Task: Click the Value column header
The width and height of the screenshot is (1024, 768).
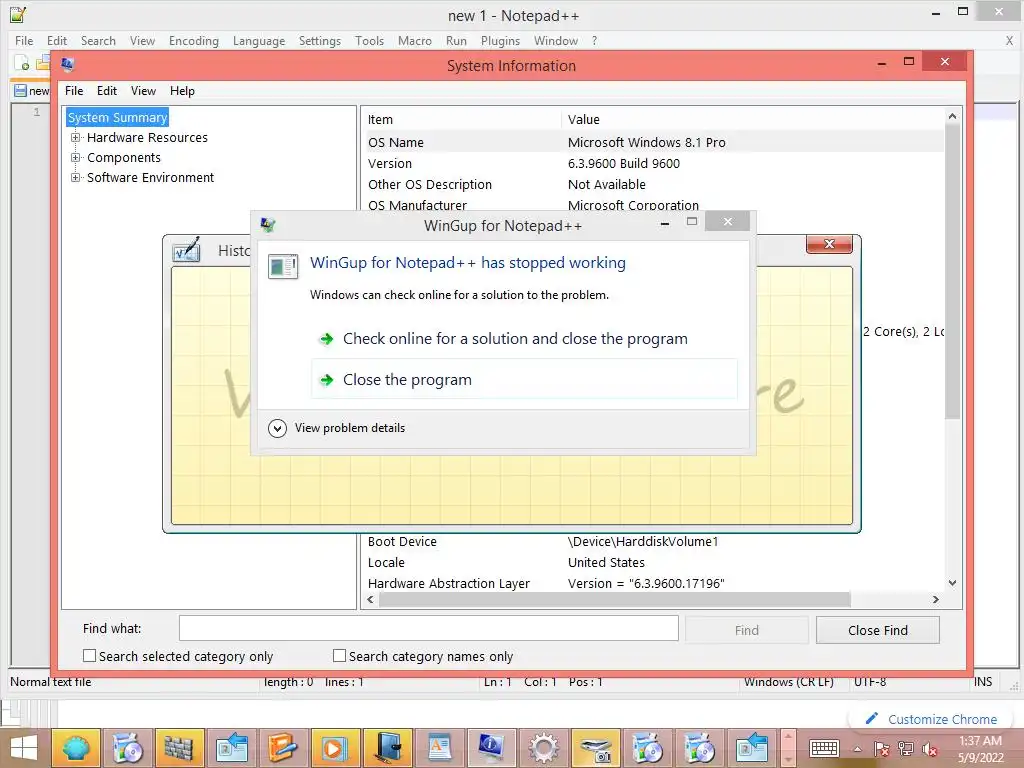Action: 752,120
